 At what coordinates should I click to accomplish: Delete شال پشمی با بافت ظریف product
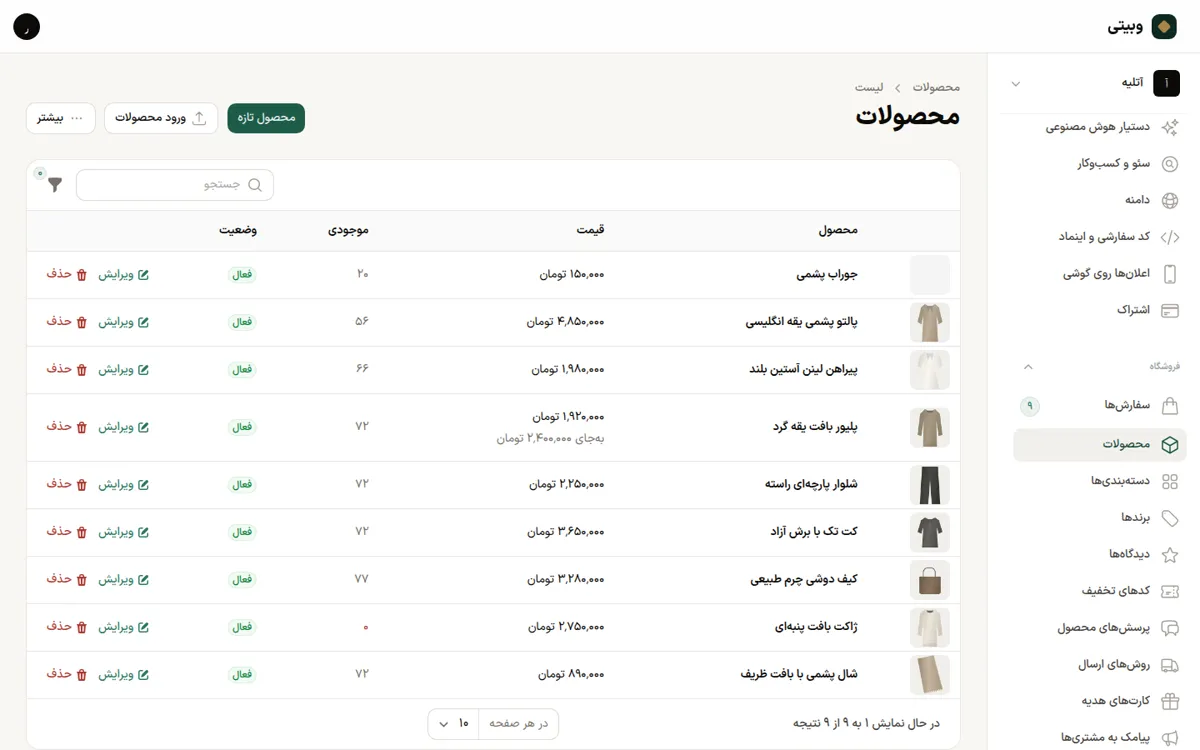point(67,674)
